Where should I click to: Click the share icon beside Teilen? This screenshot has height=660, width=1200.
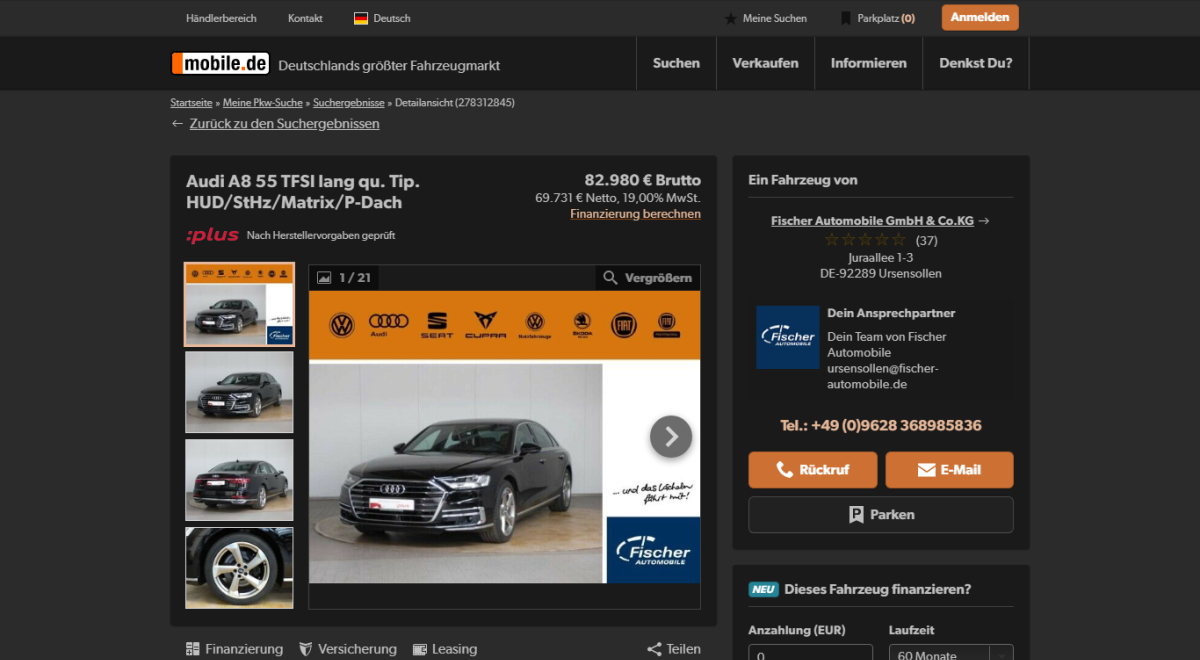[x=654, y=649]
